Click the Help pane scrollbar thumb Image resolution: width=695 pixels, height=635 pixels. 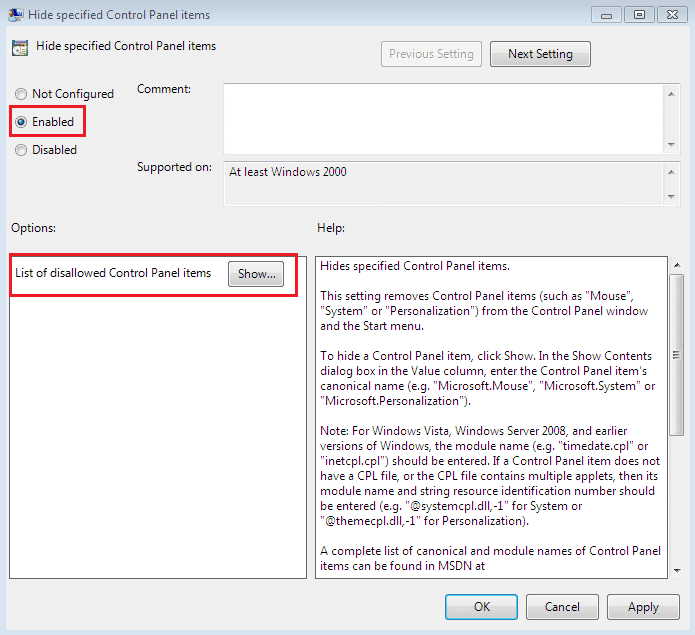(676, 355)
